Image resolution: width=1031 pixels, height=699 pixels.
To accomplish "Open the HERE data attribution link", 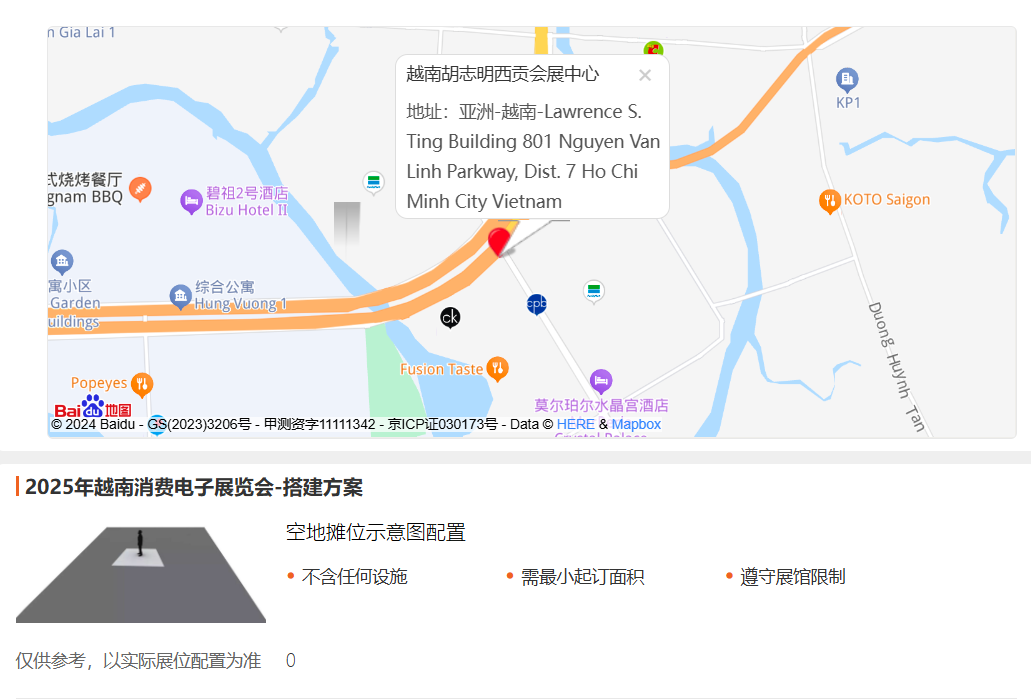I will (x=575, y=425).
